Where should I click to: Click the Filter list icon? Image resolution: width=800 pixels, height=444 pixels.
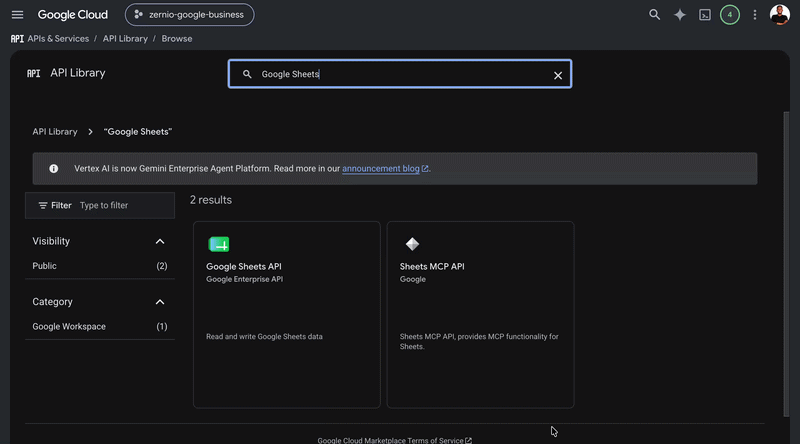pyautogui.click(x=43, y=205)
